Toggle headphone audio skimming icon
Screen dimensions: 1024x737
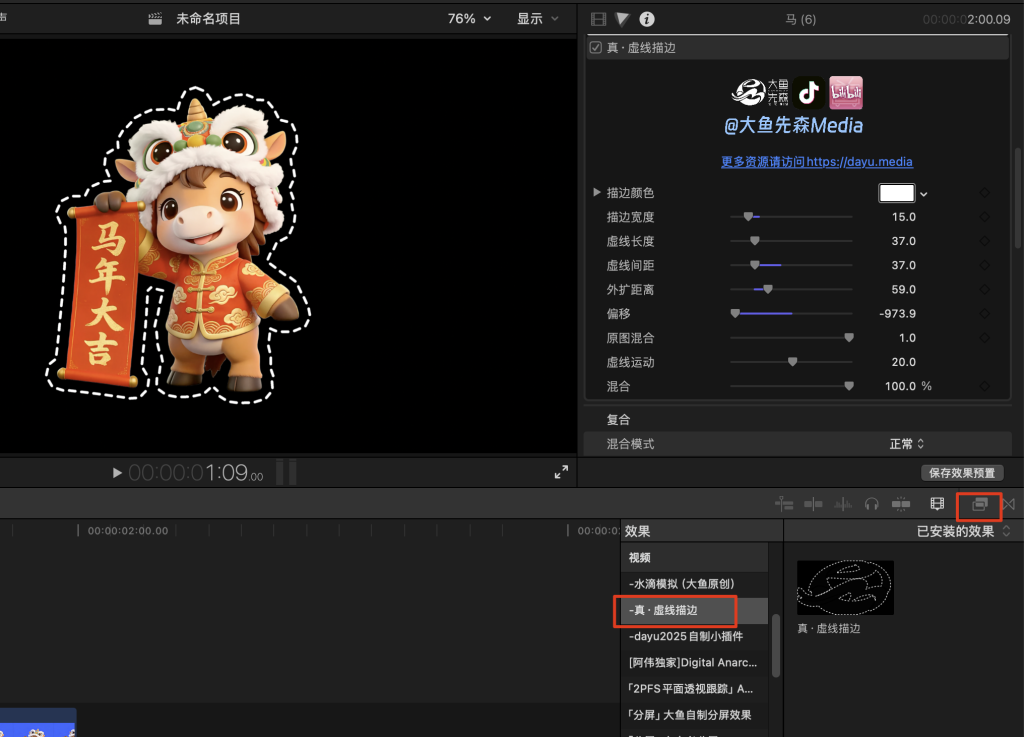coord(871,504)
